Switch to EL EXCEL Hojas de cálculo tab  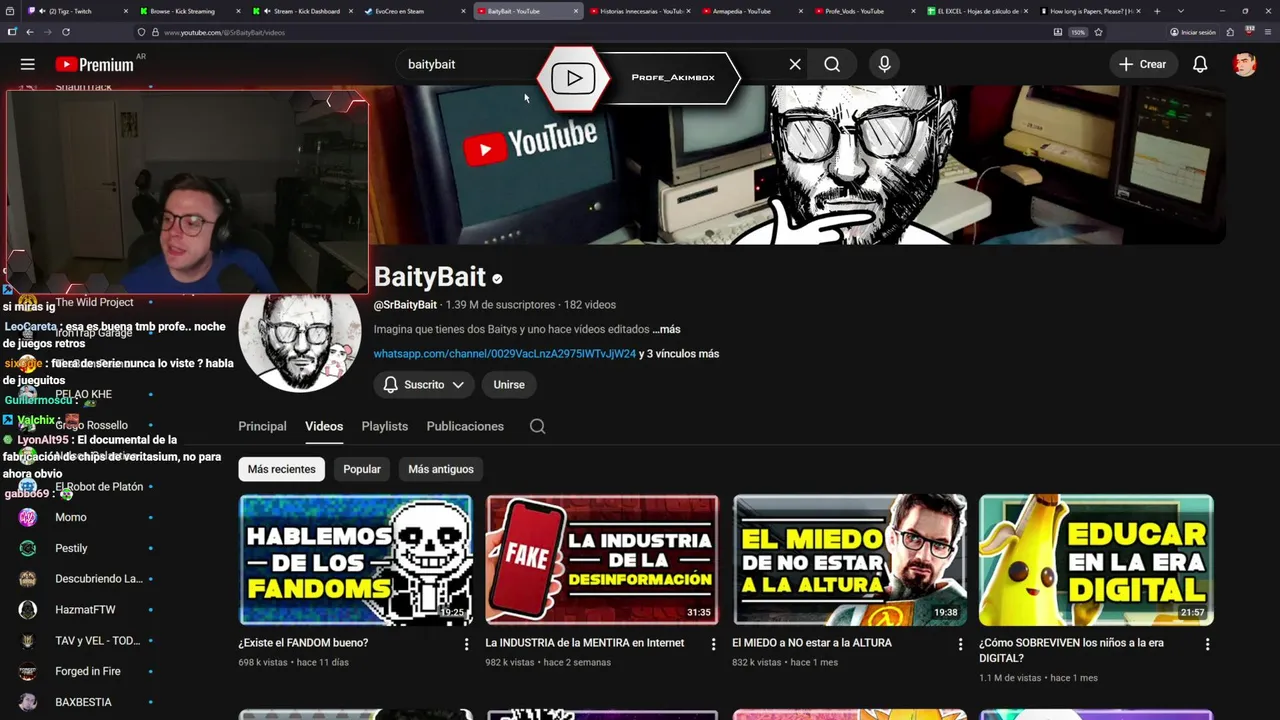pos(978,11)
